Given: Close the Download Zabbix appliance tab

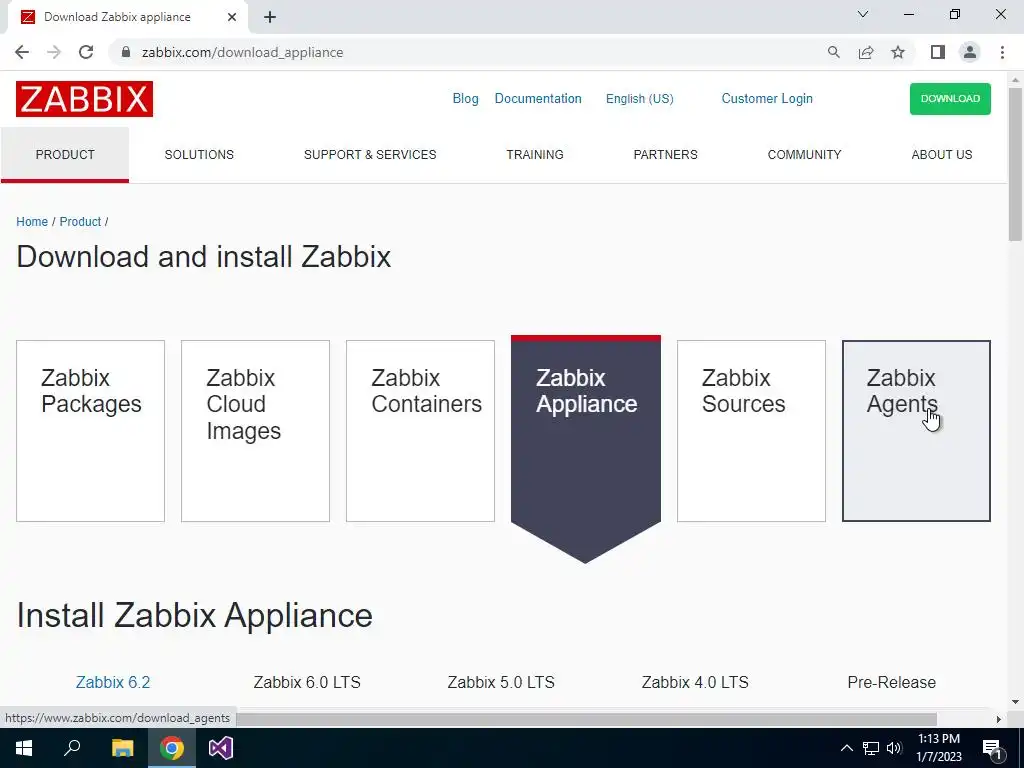Looking at the screenshot, I should [232, 17].
